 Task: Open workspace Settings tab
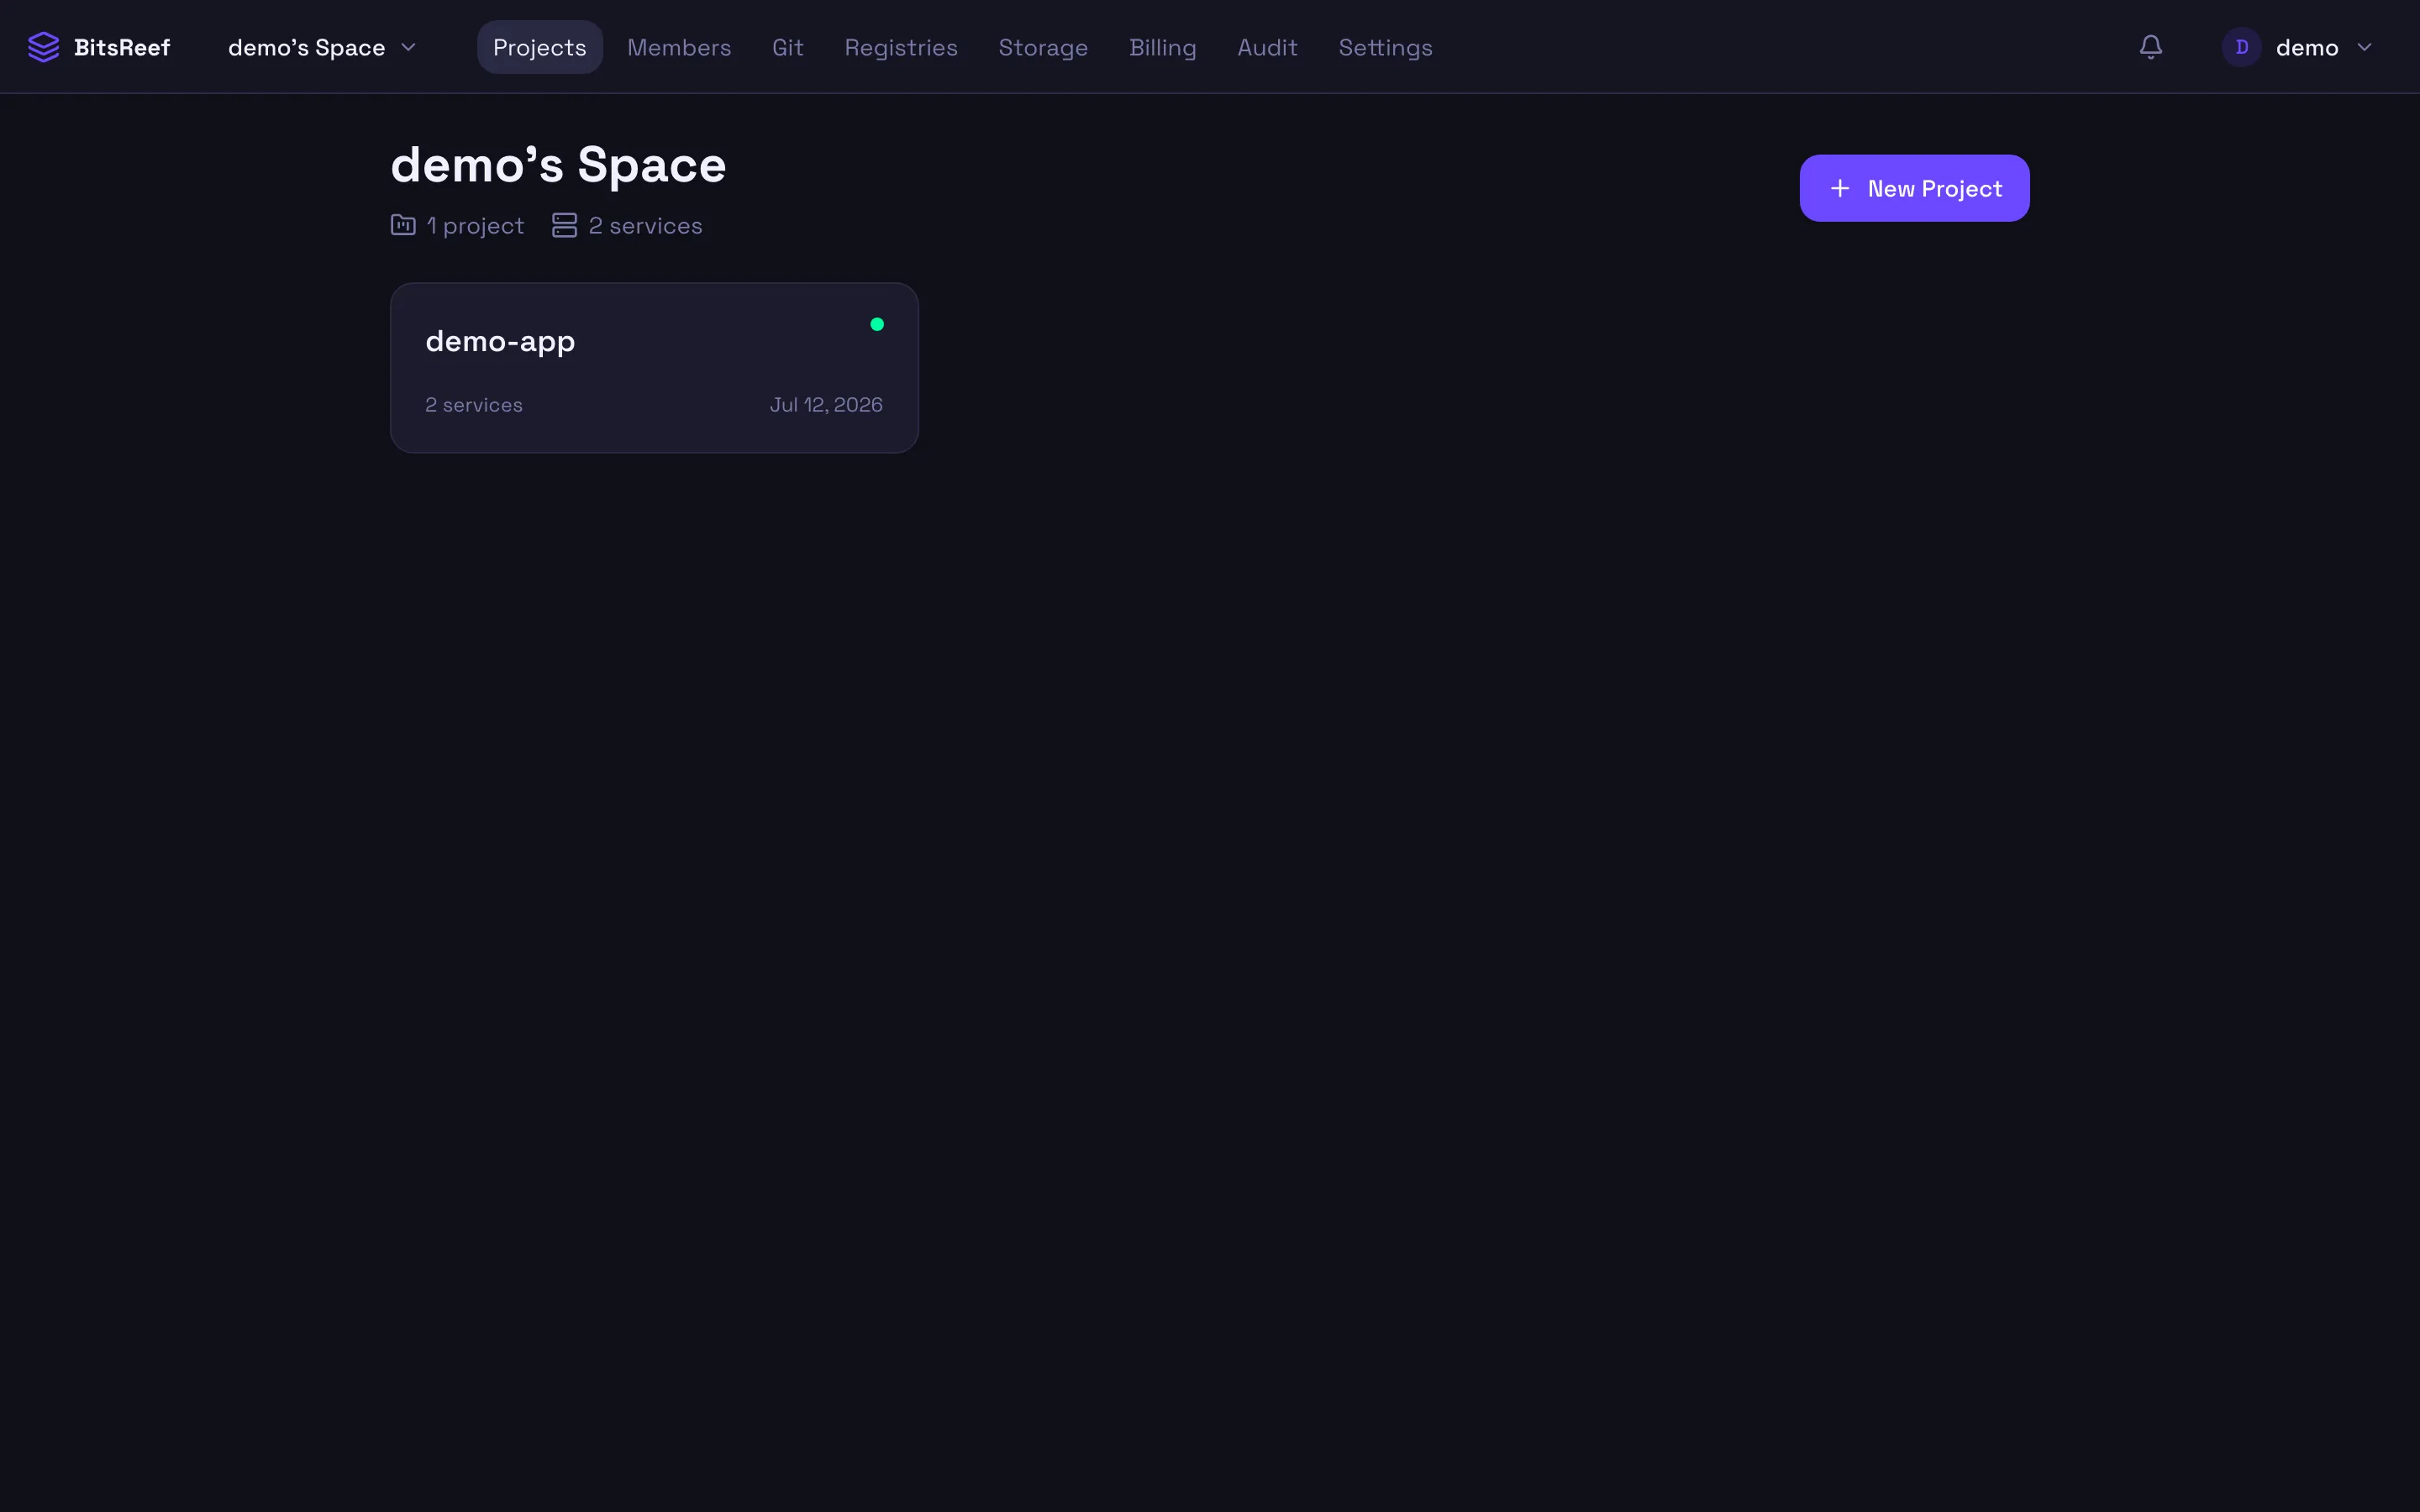coord(1385,47)
